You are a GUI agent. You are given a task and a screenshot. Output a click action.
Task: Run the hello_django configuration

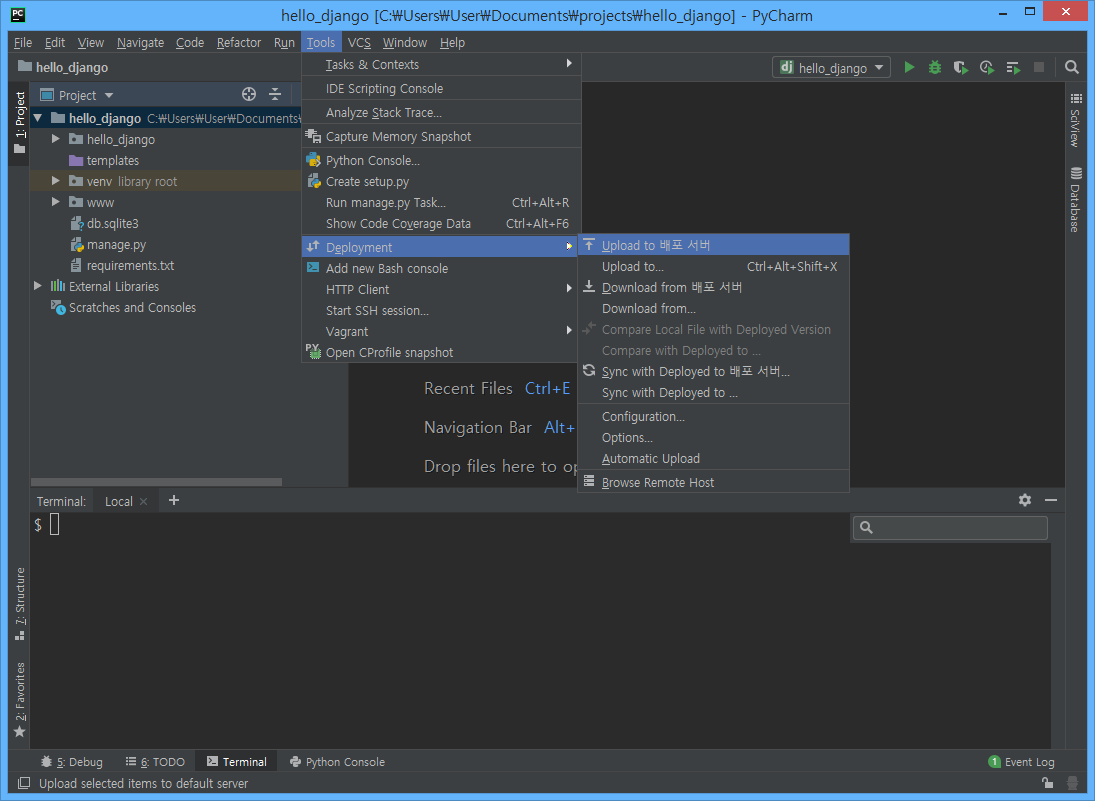909,67
